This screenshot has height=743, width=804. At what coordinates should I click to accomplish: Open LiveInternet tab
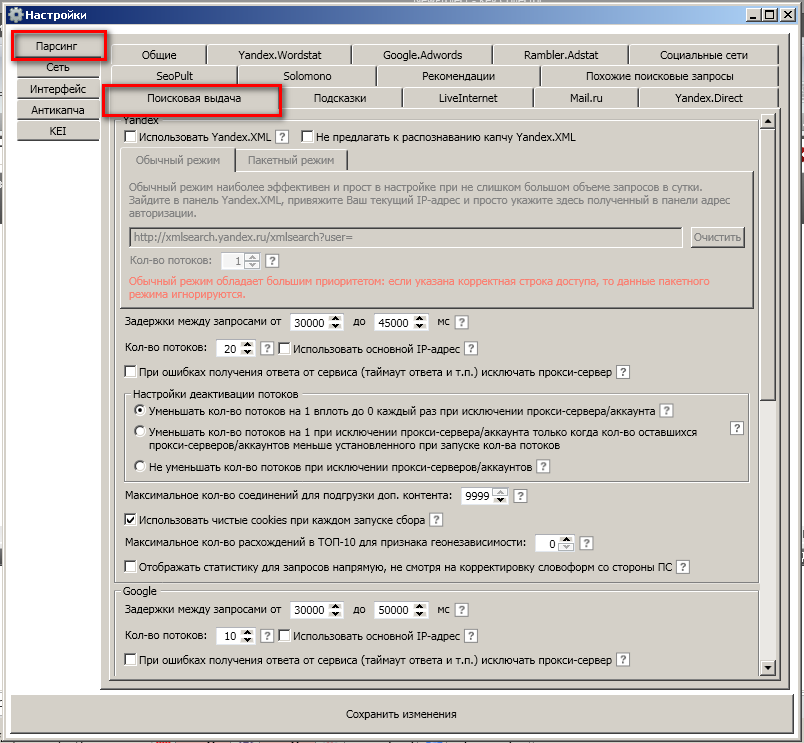[468, 98]
